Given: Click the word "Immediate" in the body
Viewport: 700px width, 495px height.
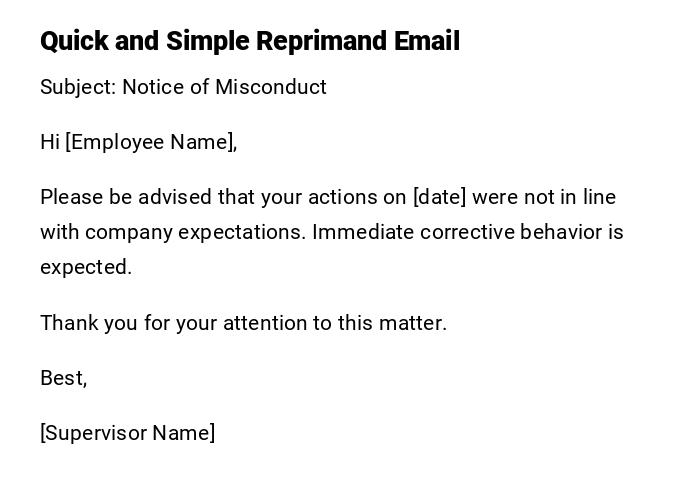Looking at the screenshot, I should pyautogui.click(x=362, y=232).
